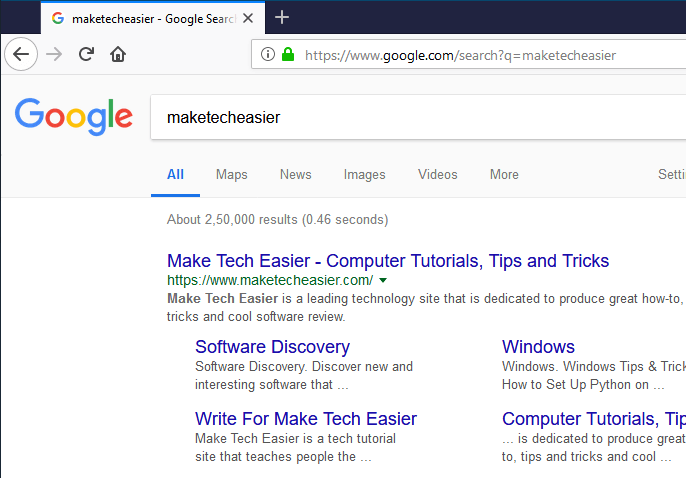Viewport: 686px width, 478px height.
Task: Click the text "Software Discovery. Discover new and"
Action: tap(304, 366)
